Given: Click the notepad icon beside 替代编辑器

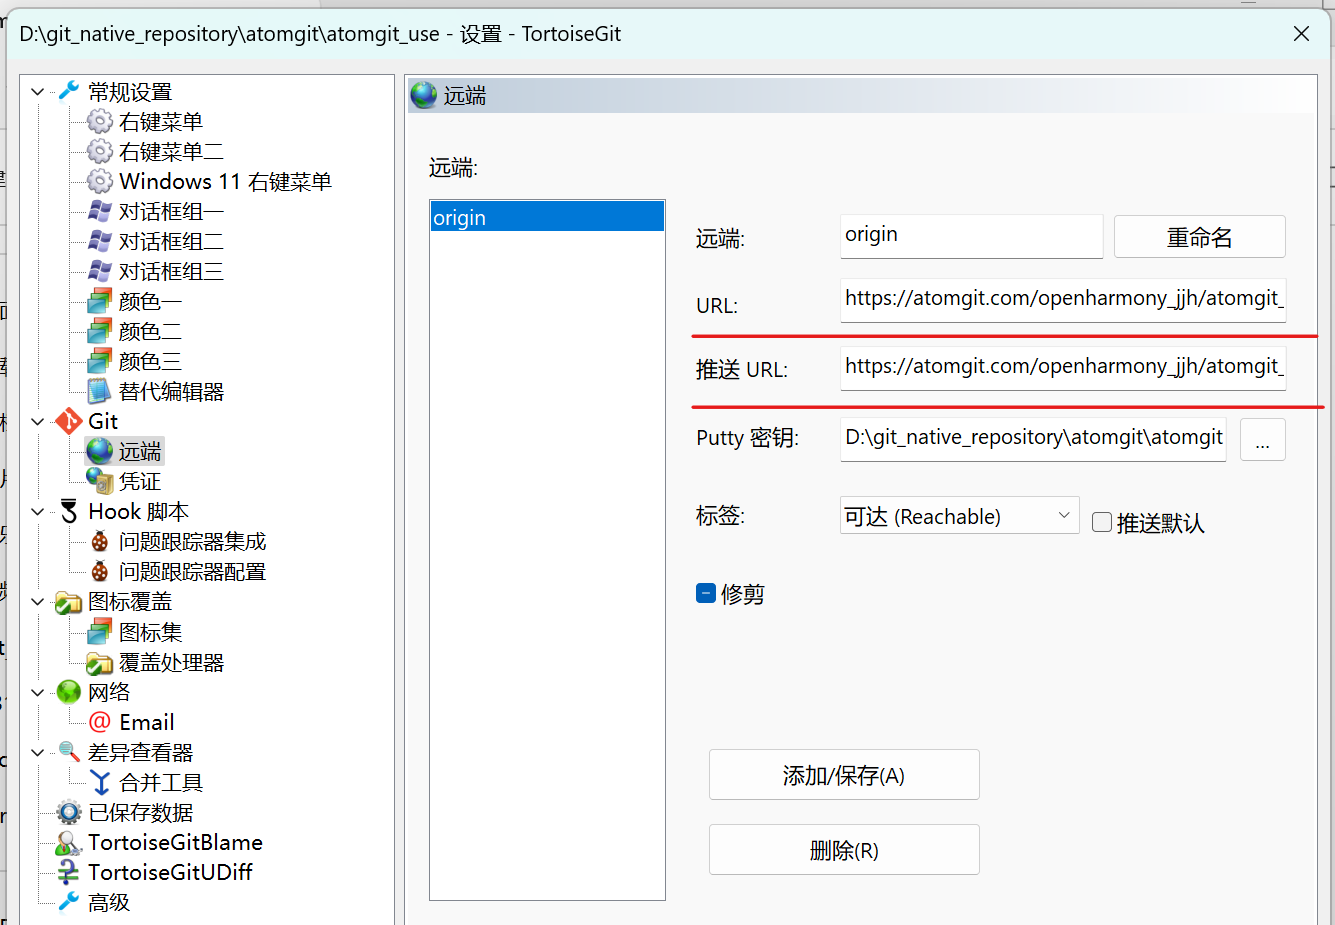Looking at the screenshot, I should 100,391.
